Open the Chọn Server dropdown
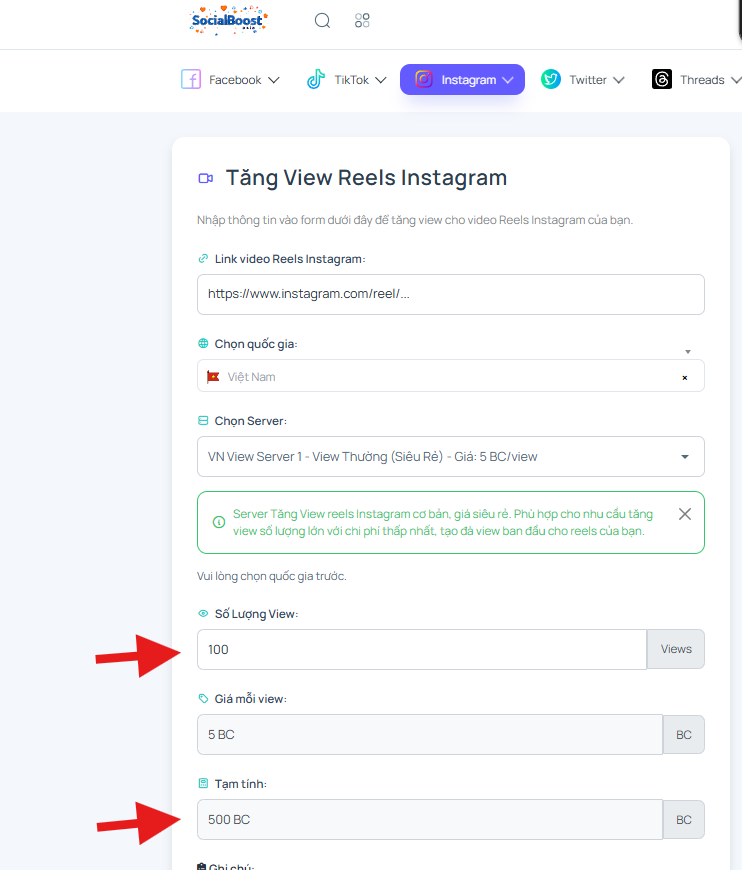 click(451, 457)
